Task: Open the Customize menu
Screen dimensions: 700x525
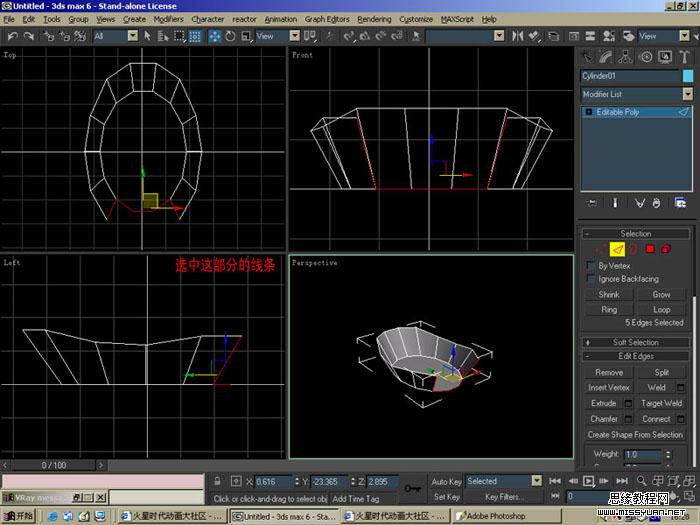Action: point(416,19)
